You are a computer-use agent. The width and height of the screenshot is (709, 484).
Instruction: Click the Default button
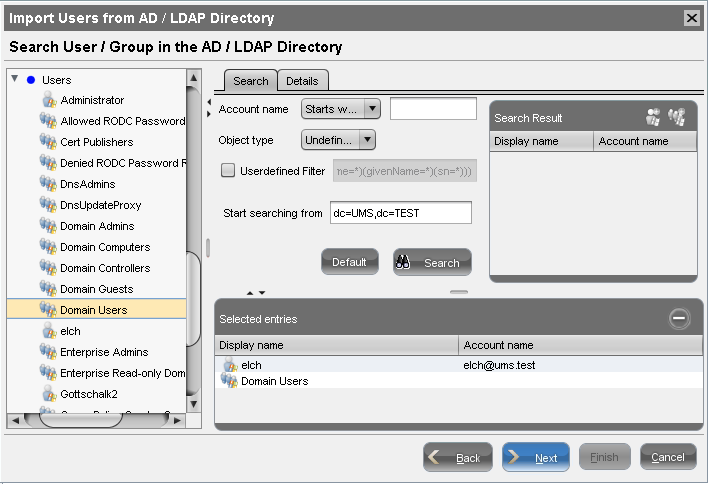tap(349, 262)
